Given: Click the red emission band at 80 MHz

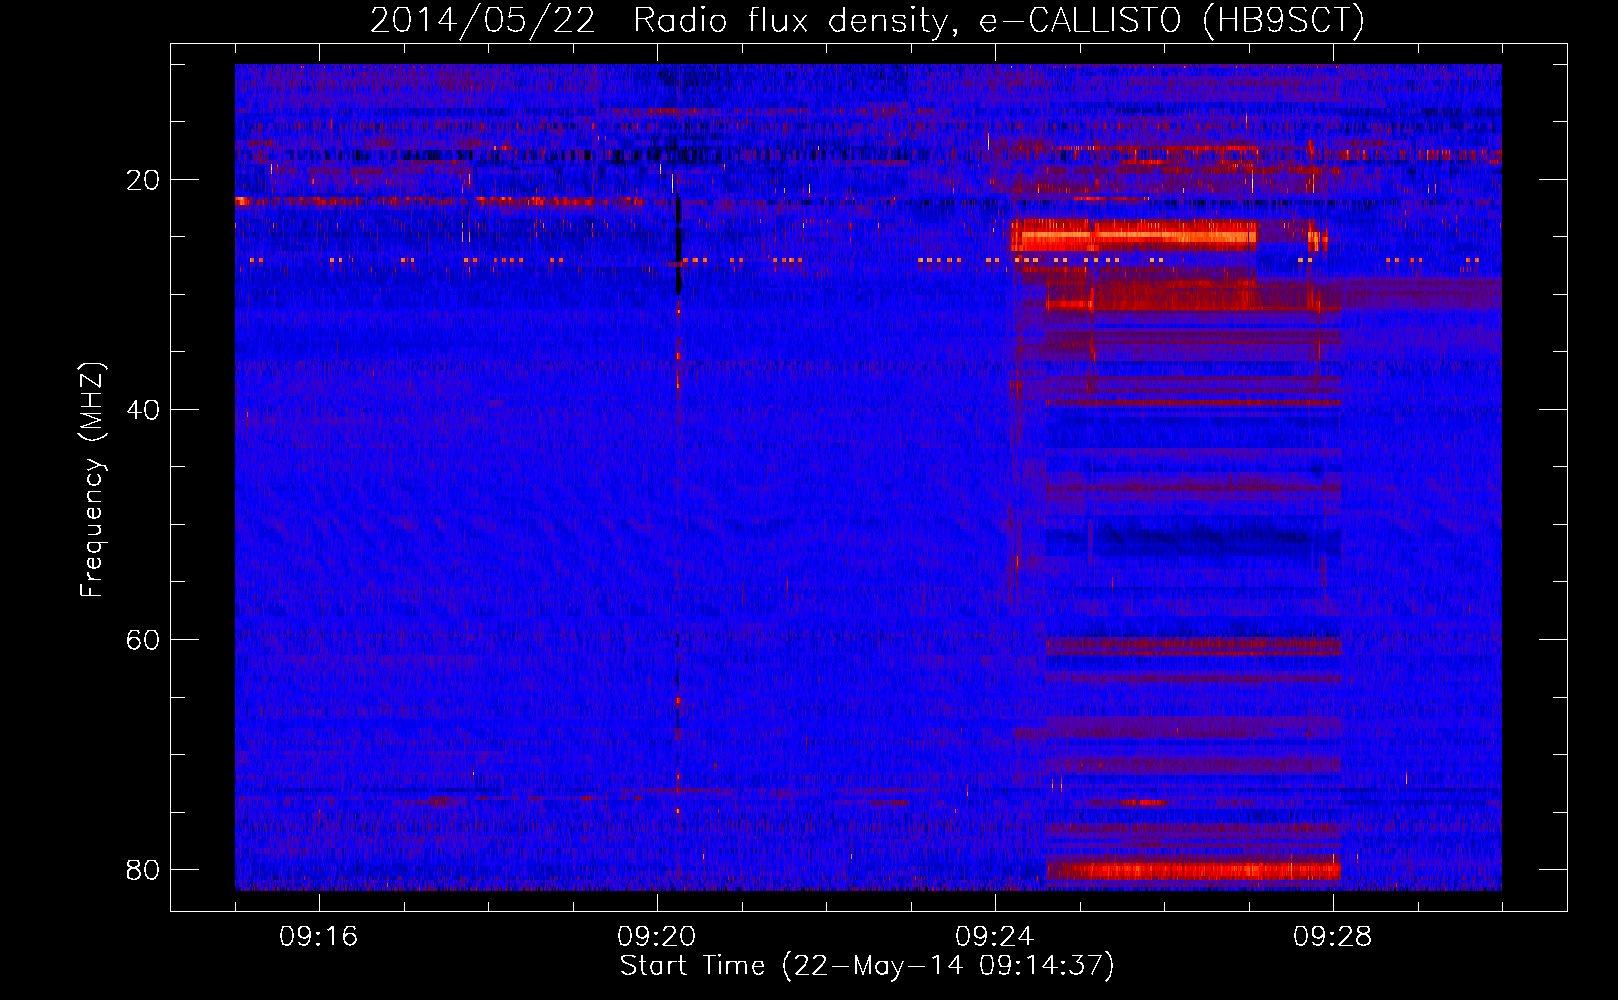Looking at the screenshot, I should pos(1194,870).
